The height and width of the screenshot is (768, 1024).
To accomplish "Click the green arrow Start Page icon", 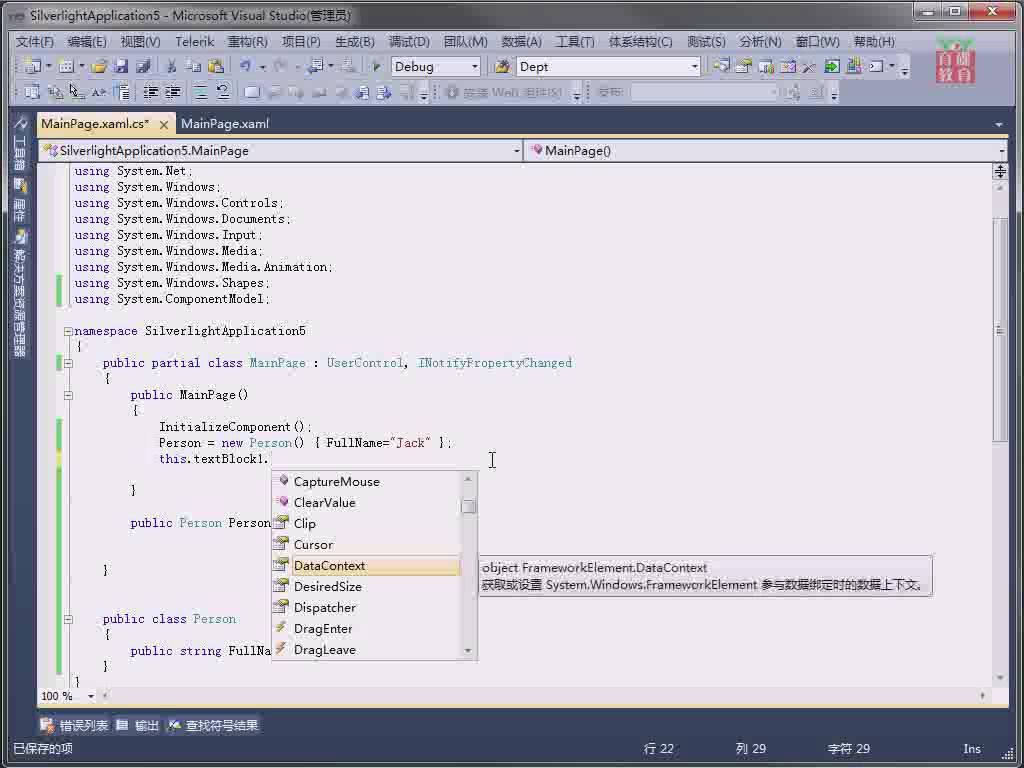I will [831, 66].
